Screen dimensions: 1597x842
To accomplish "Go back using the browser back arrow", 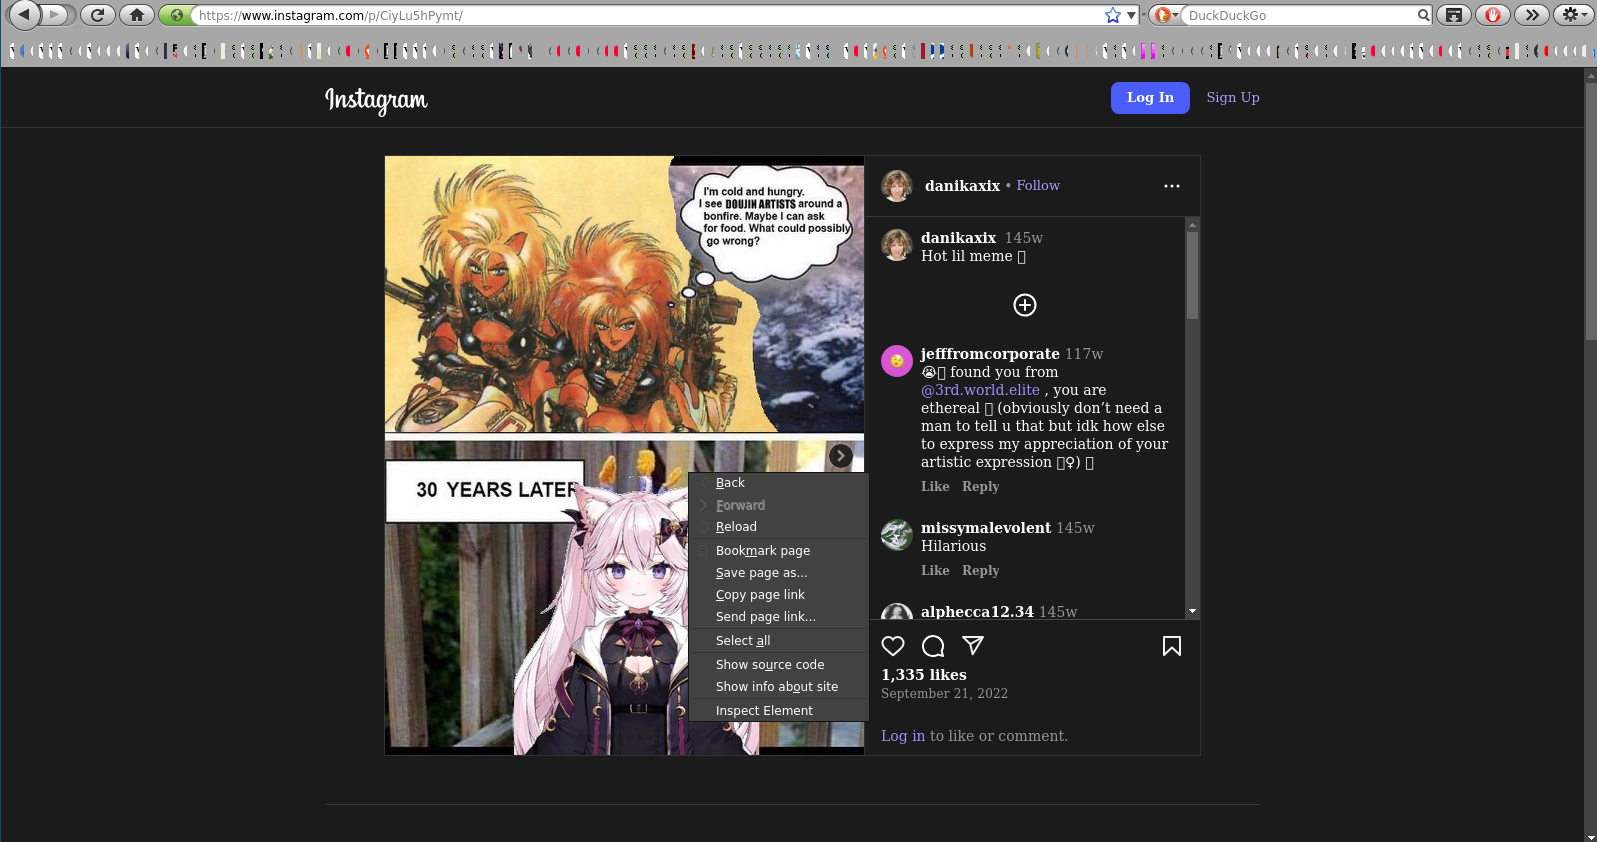I will [24, 15].
